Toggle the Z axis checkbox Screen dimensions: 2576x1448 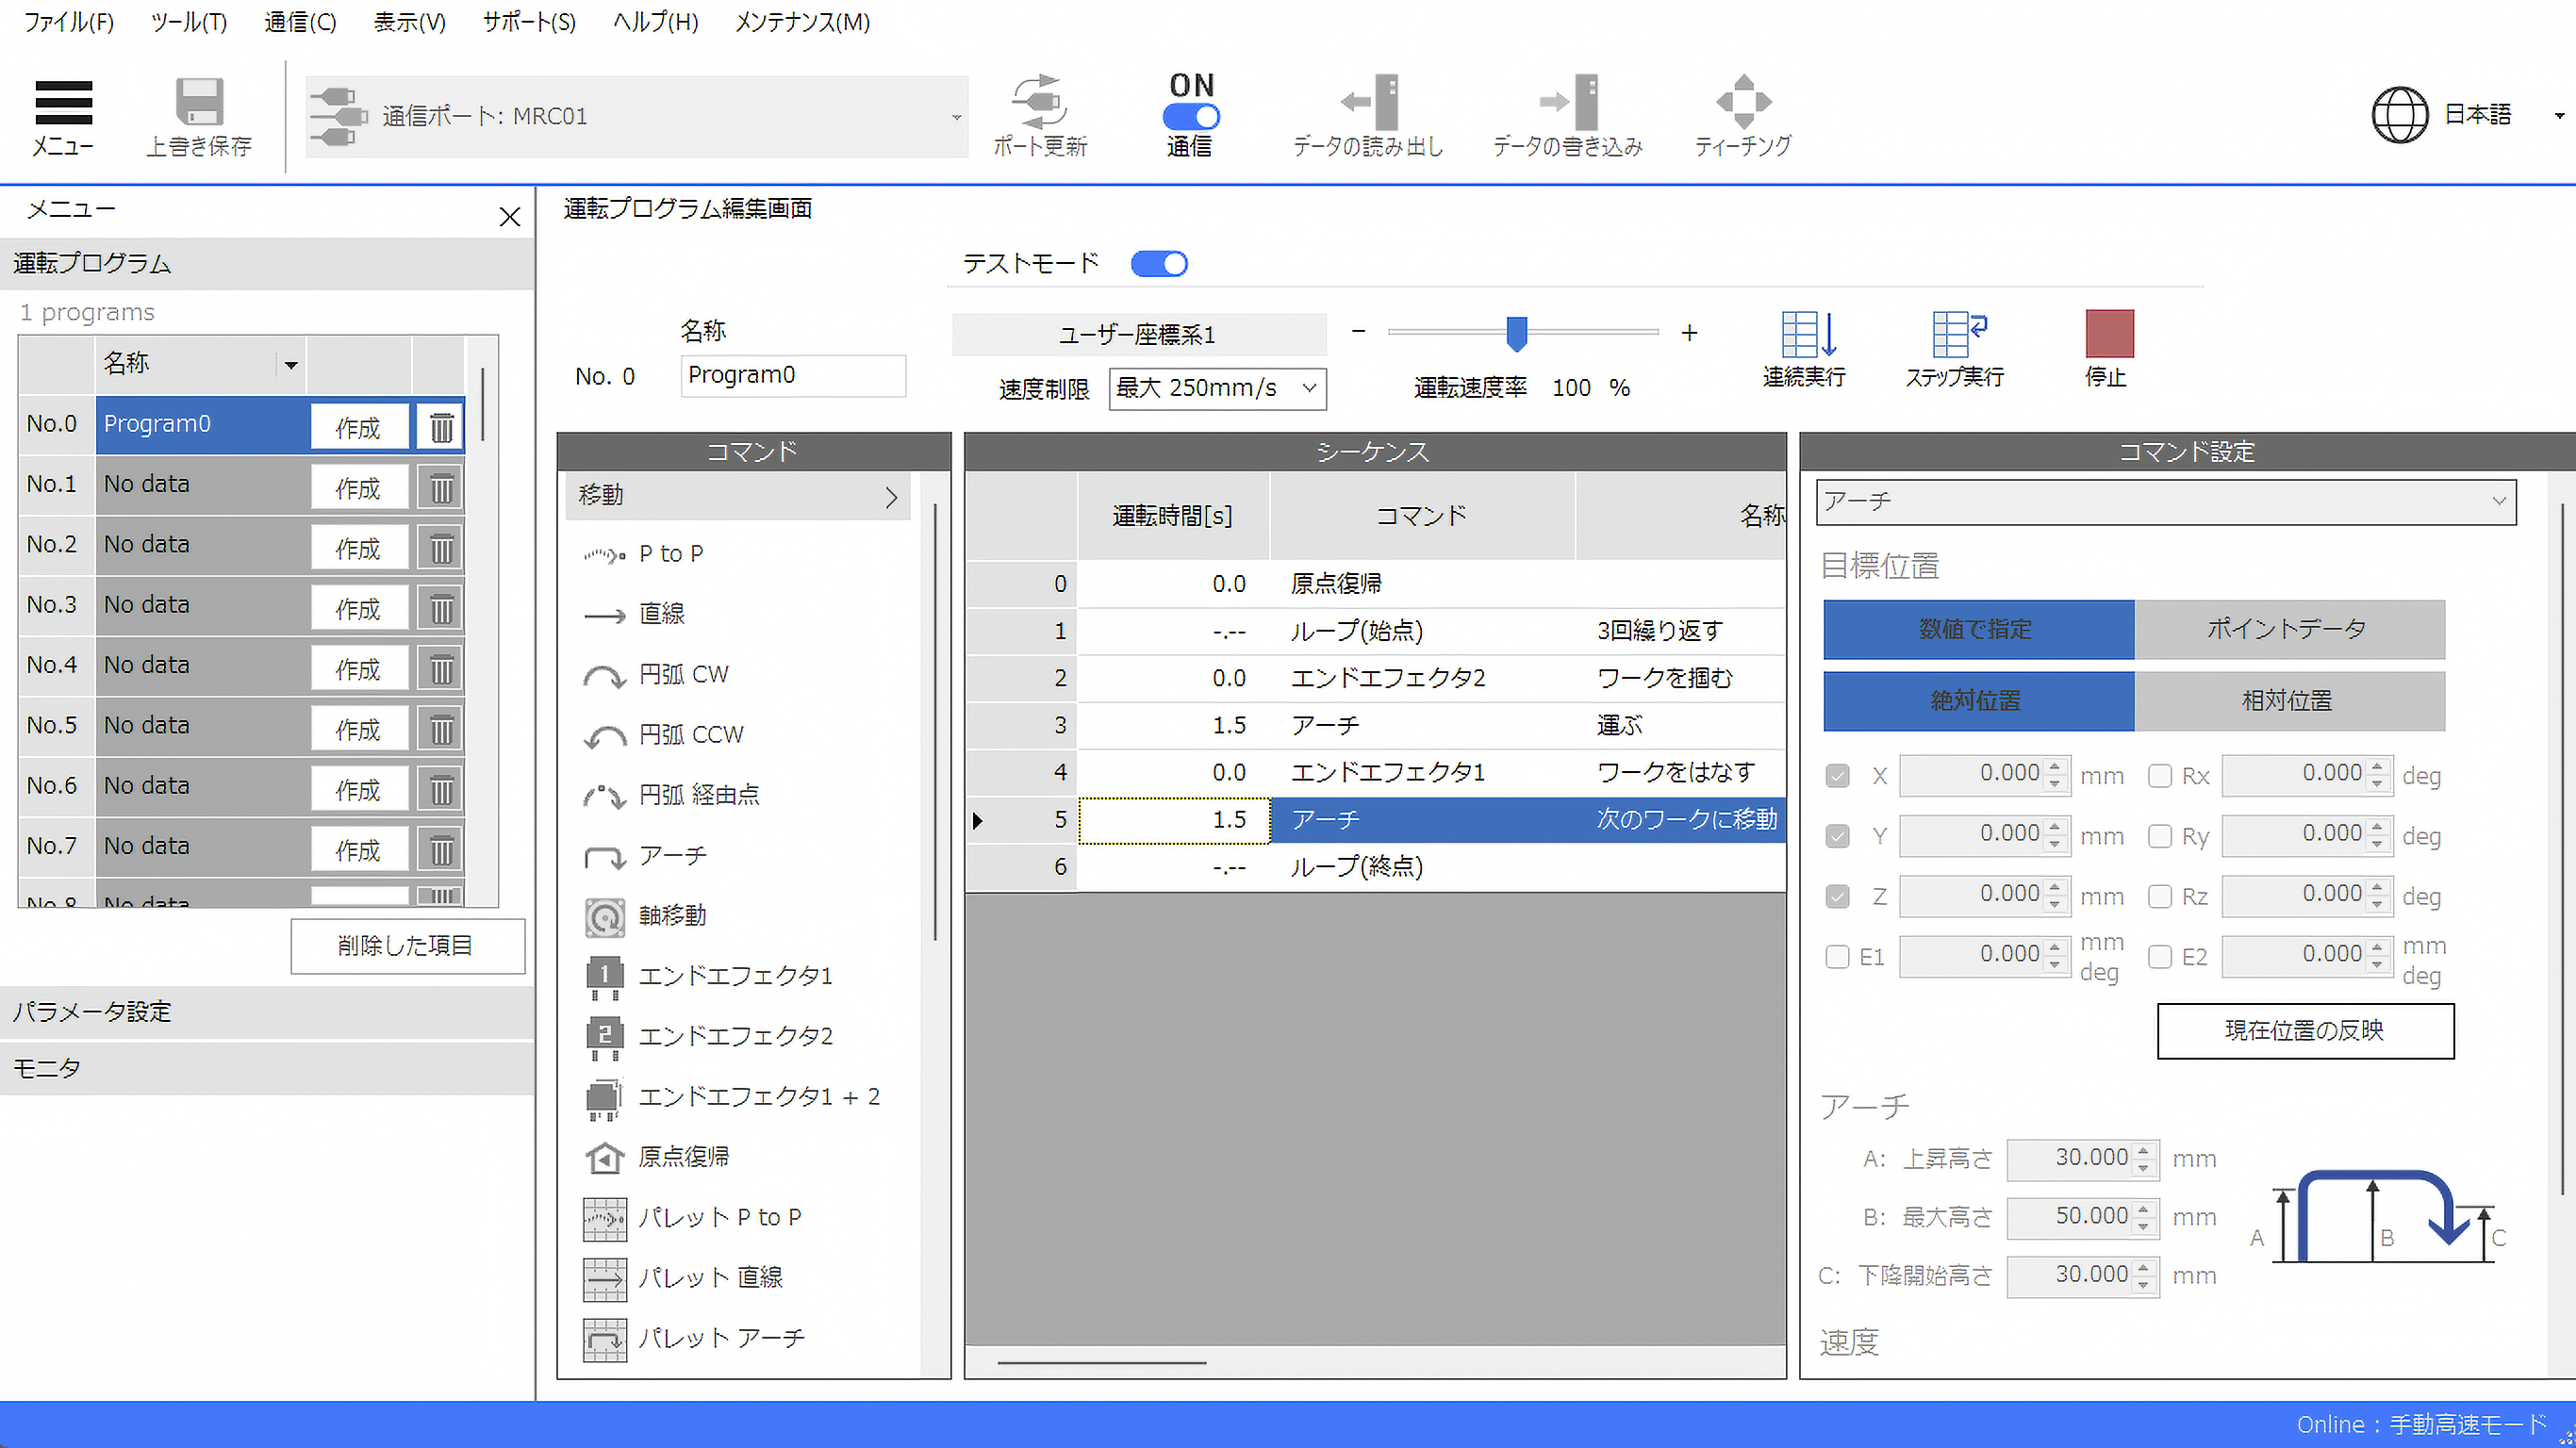[1837, 897]
